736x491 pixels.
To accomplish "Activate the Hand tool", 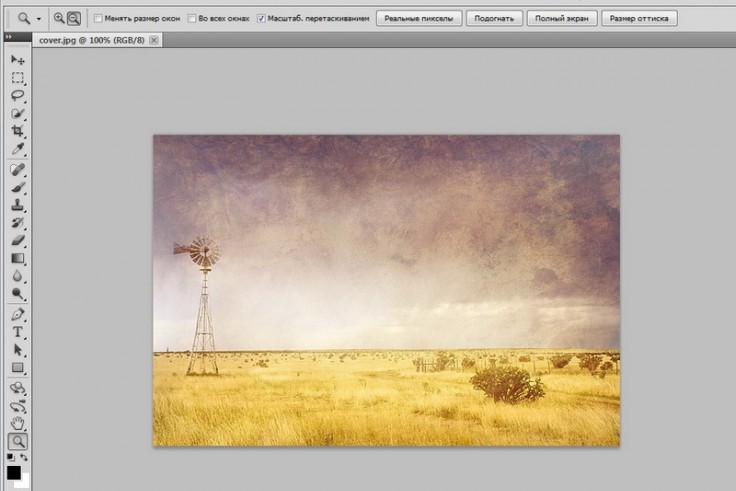I will click(x=18, y=423).
